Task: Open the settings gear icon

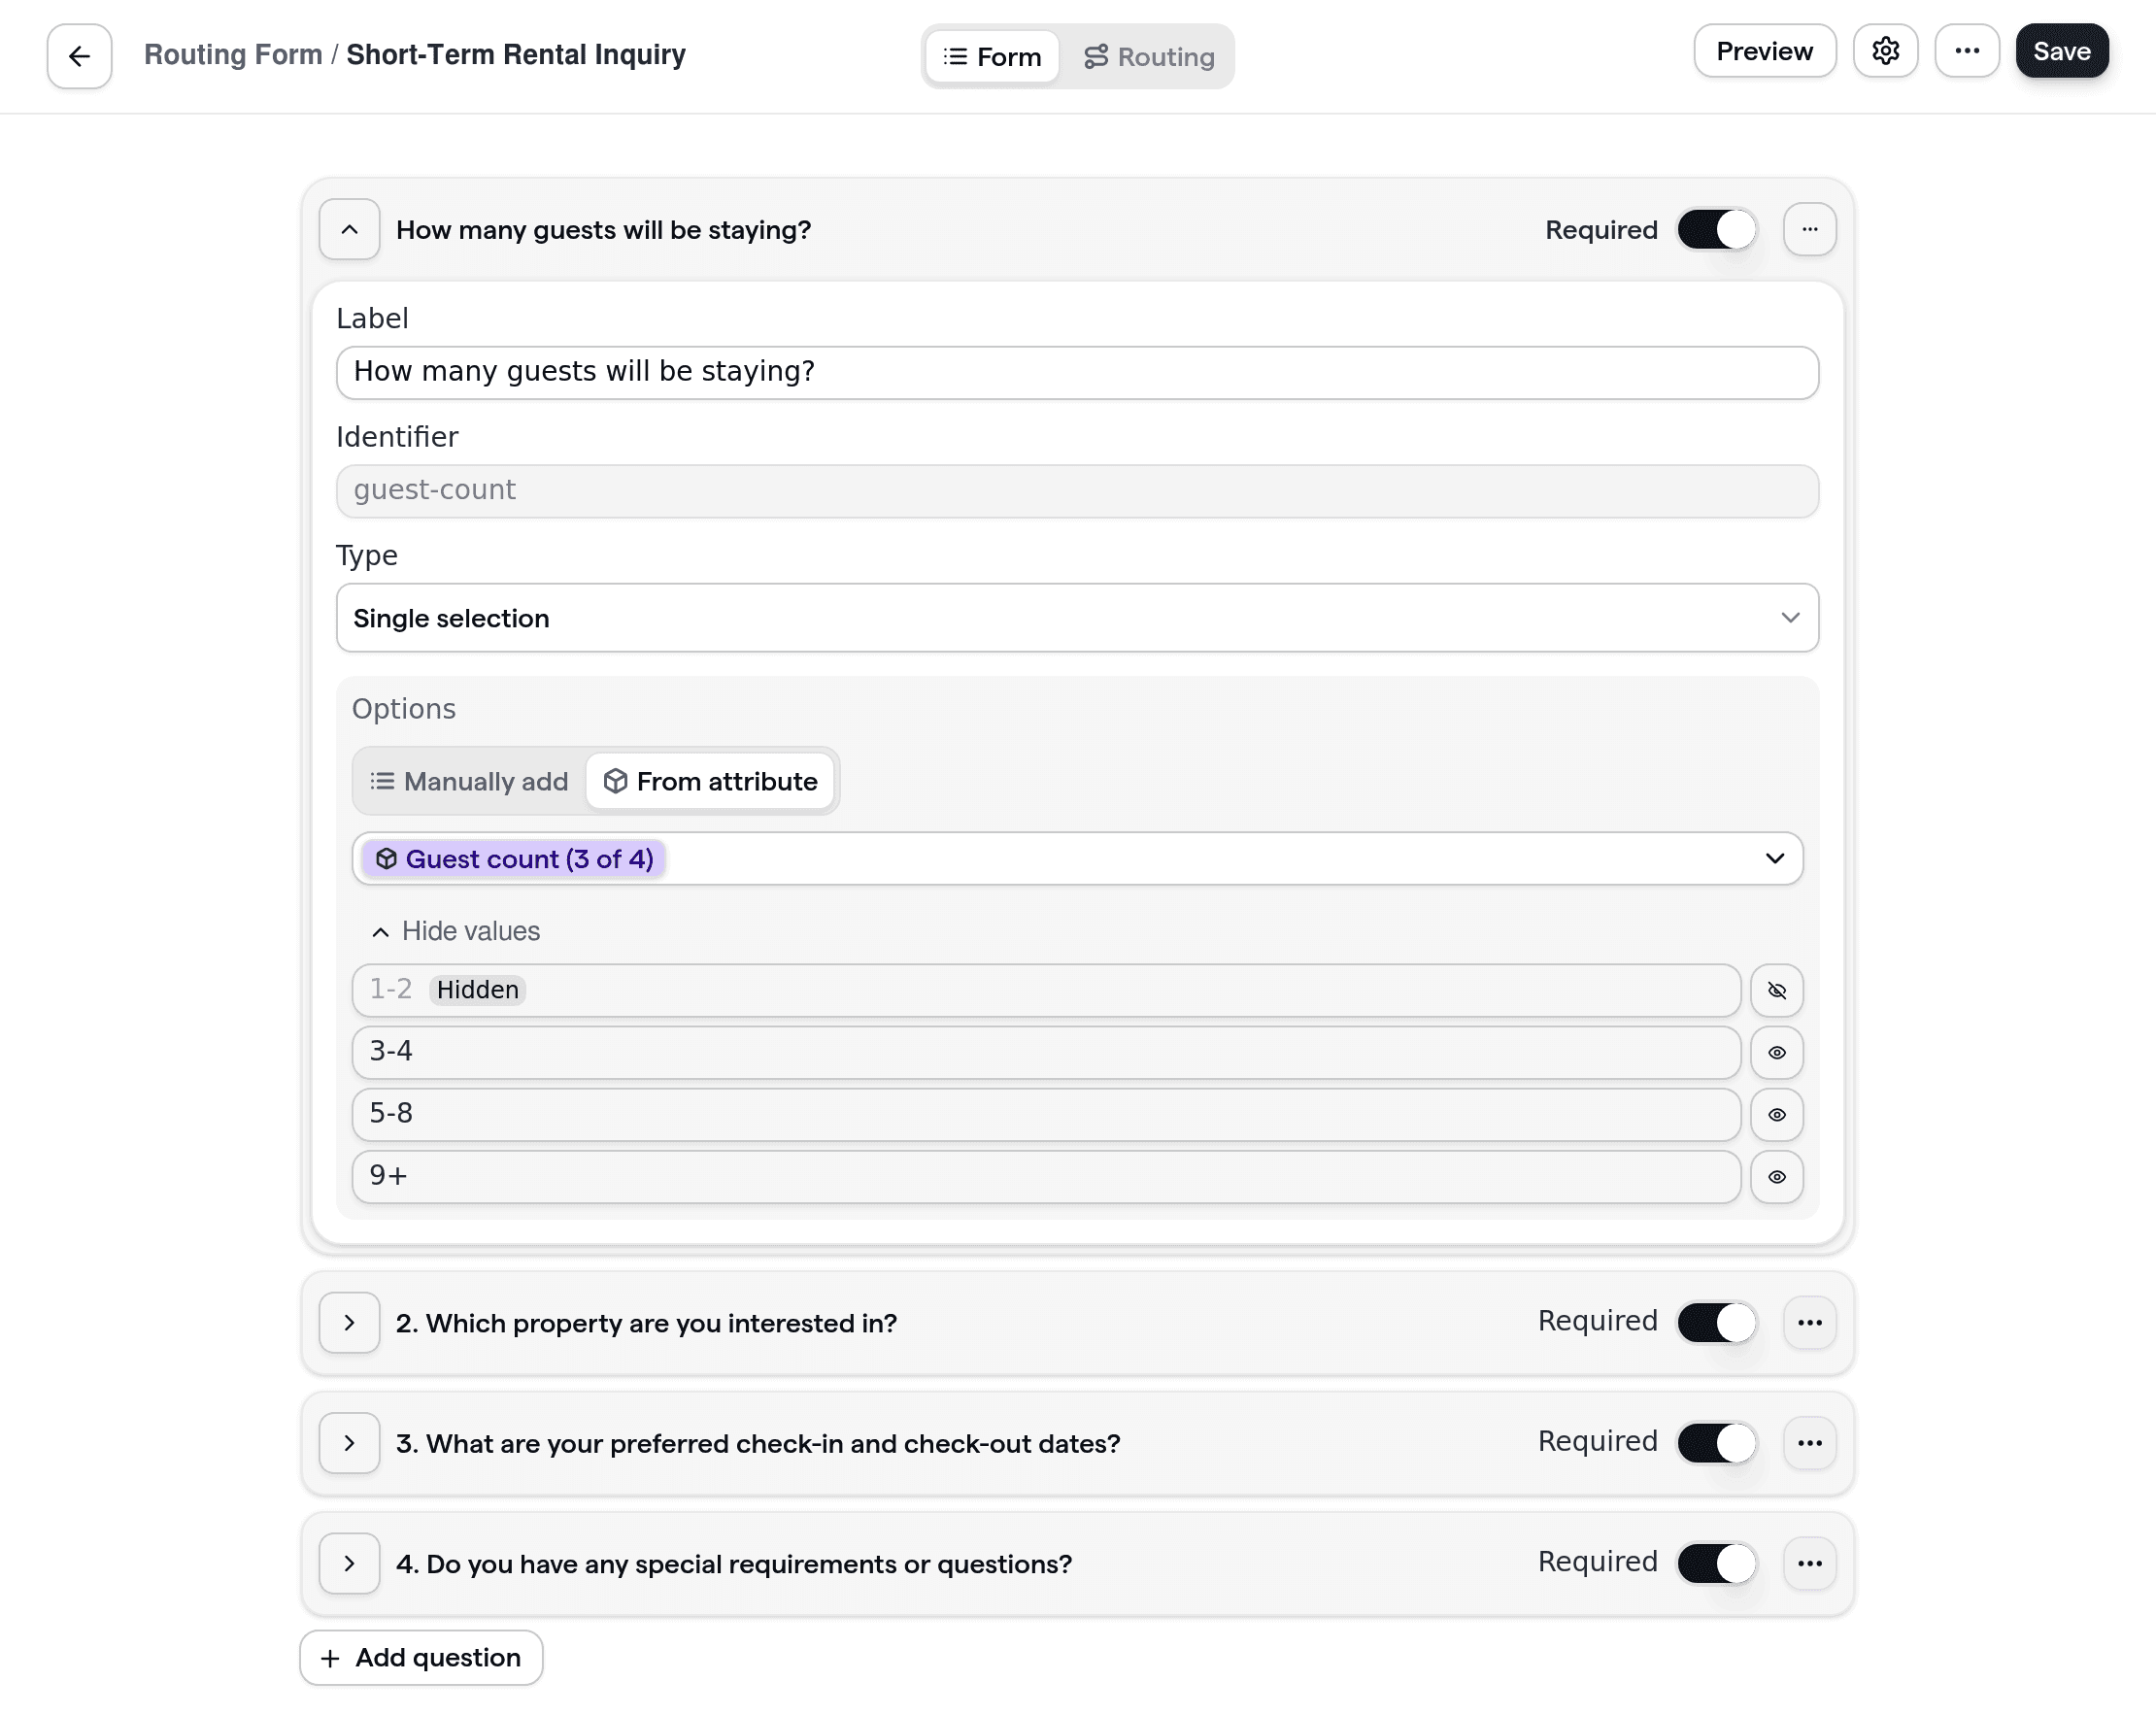Action: (1886, 51)
